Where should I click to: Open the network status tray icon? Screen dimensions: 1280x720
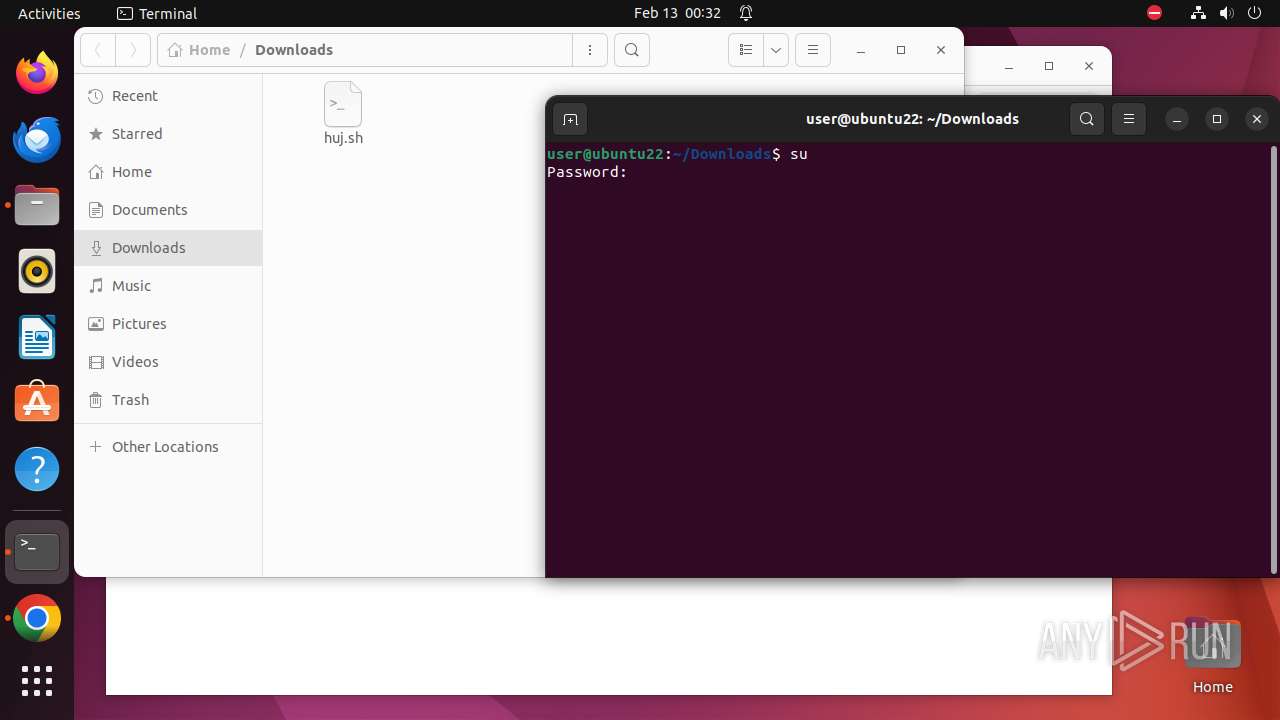pyautogui.click(x=1199, y=14)
